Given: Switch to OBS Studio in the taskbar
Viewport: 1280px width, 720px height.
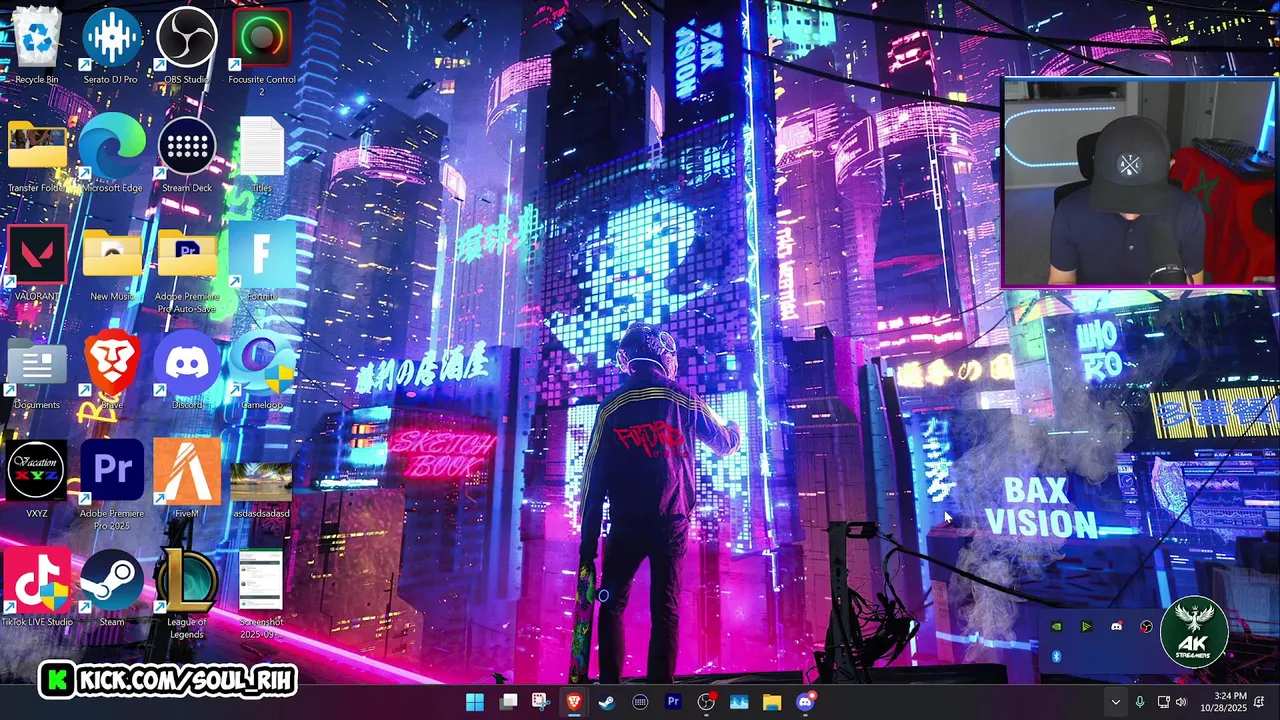Looking at the screenshot, I should coord(706,702).
